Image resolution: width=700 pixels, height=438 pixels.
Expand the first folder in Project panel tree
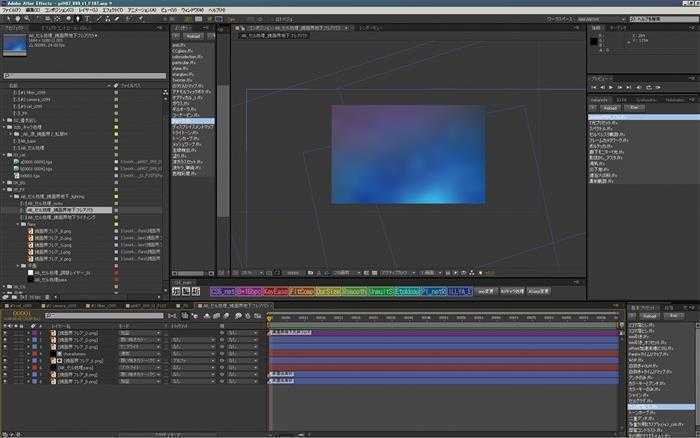[4, 120]
